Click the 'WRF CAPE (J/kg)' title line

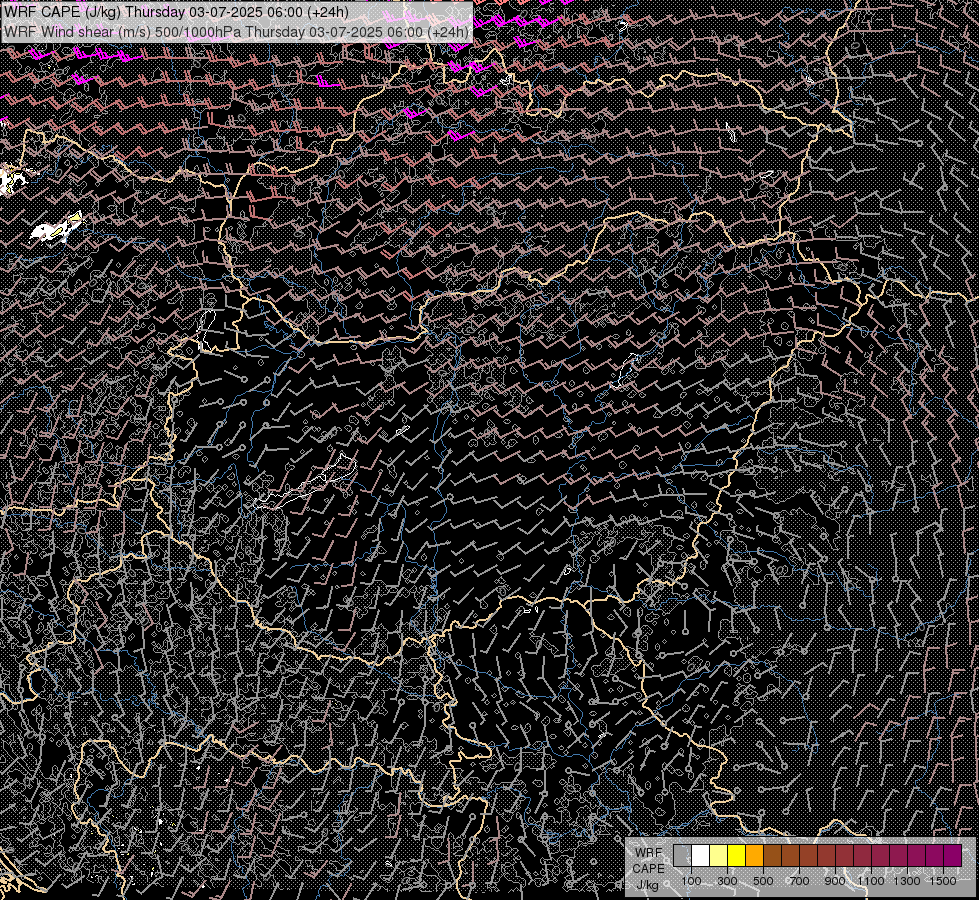tap(176, 12)
